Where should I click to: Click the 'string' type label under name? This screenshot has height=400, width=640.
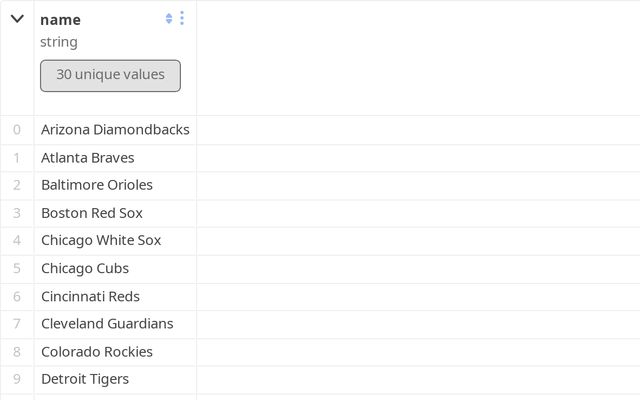59,42
